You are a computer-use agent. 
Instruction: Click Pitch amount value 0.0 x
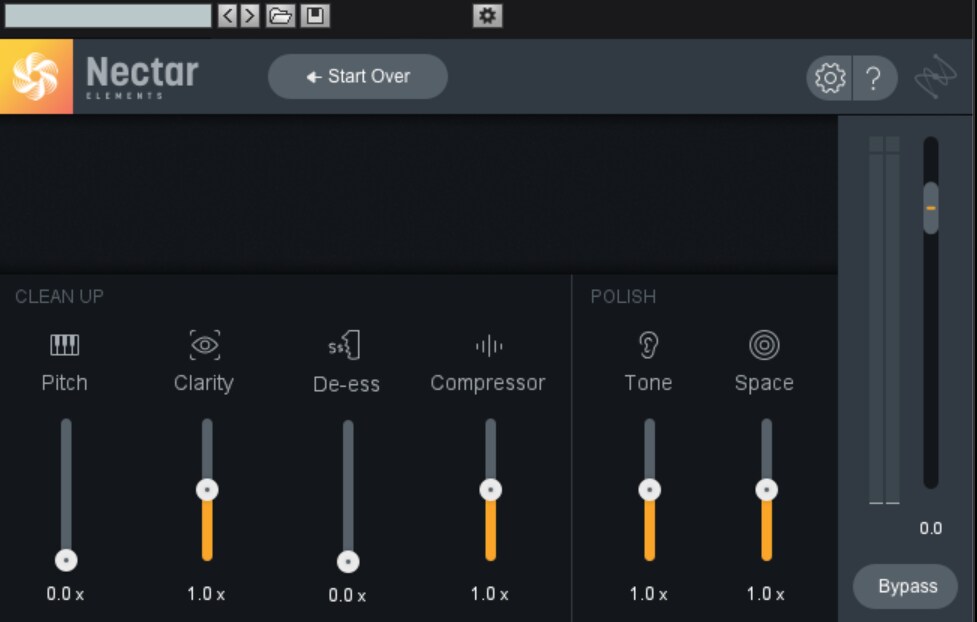pos(65,594)
